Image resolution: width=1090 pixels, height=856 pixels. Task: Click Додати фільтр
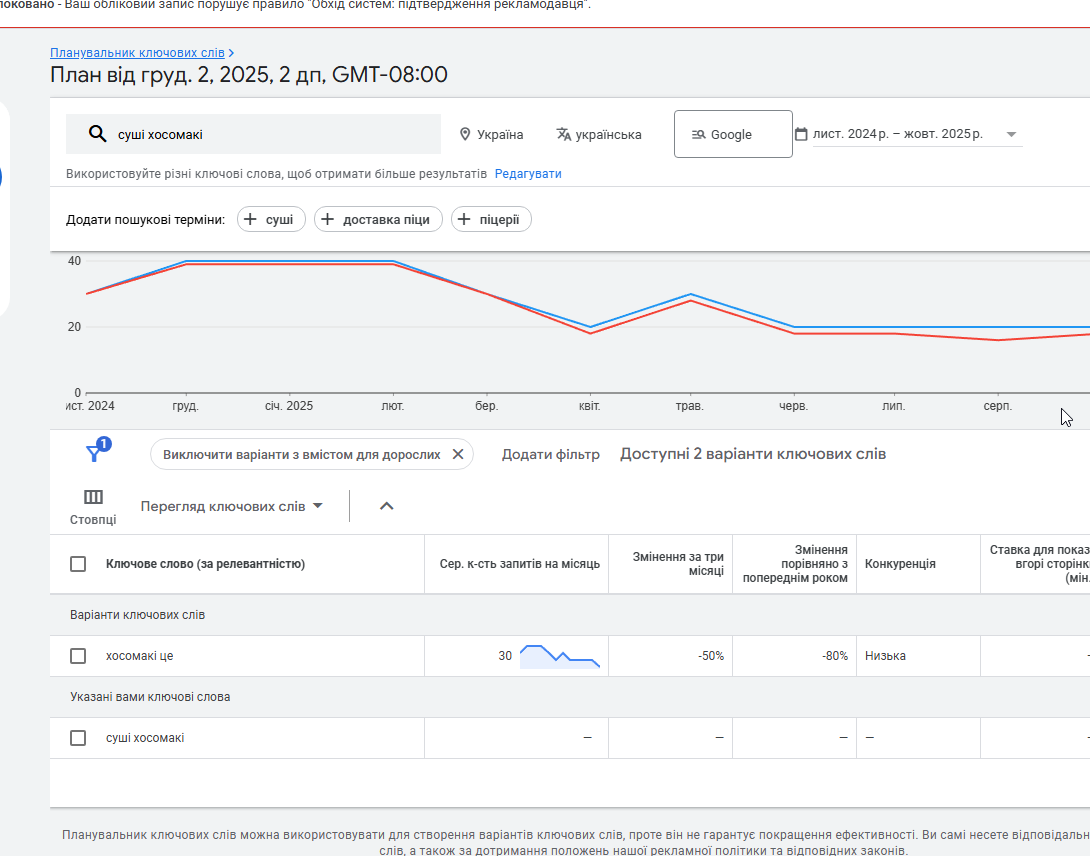(551, 454)
